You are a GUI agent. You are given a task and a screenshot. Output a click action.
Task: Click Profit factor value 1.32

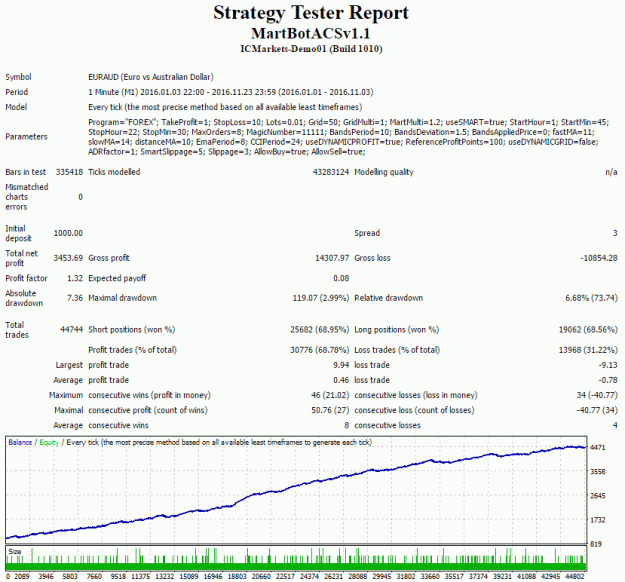(x=75, y=278)
